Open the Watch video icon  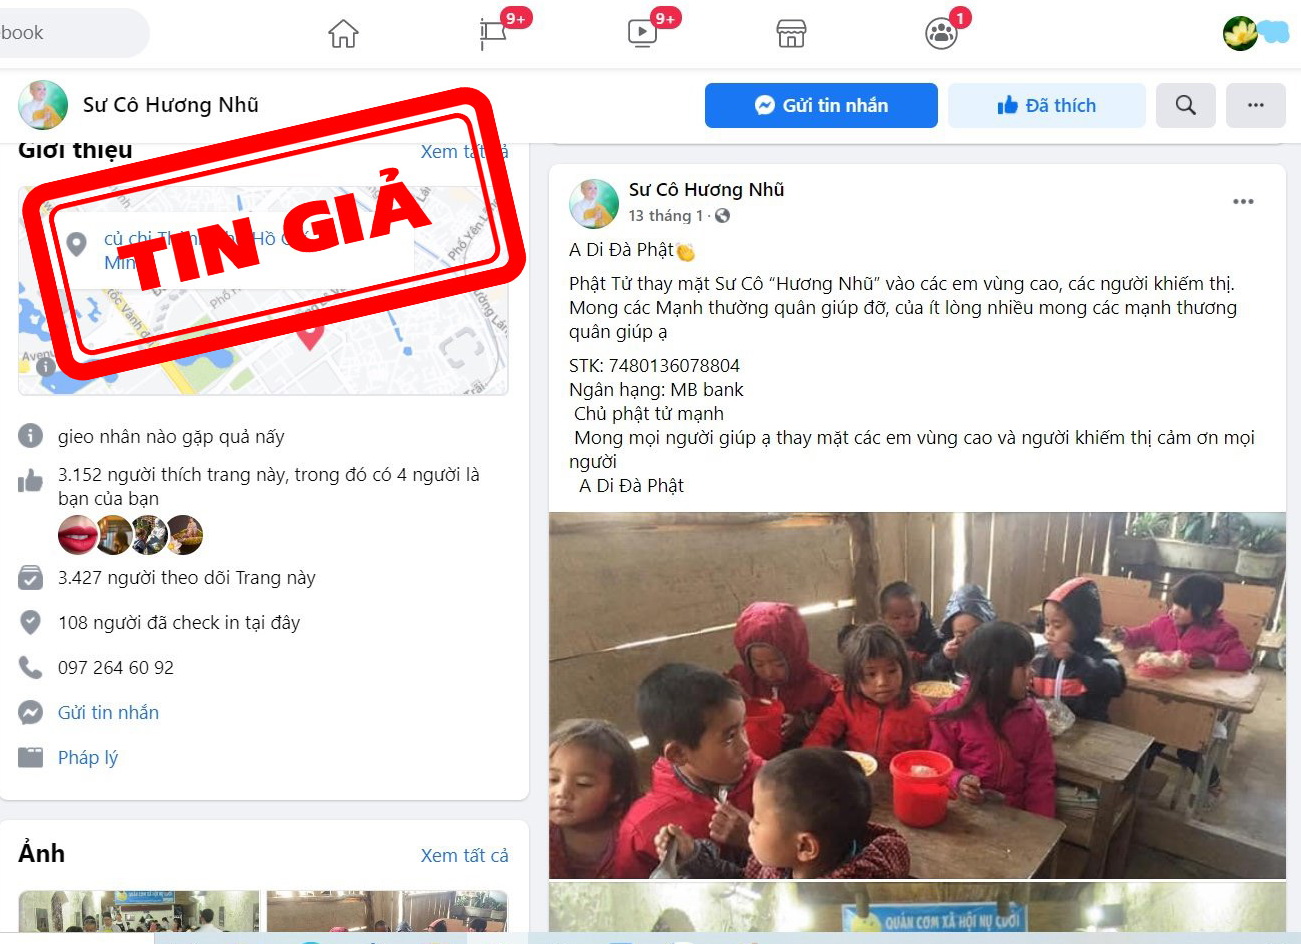(x=642, y=34)
